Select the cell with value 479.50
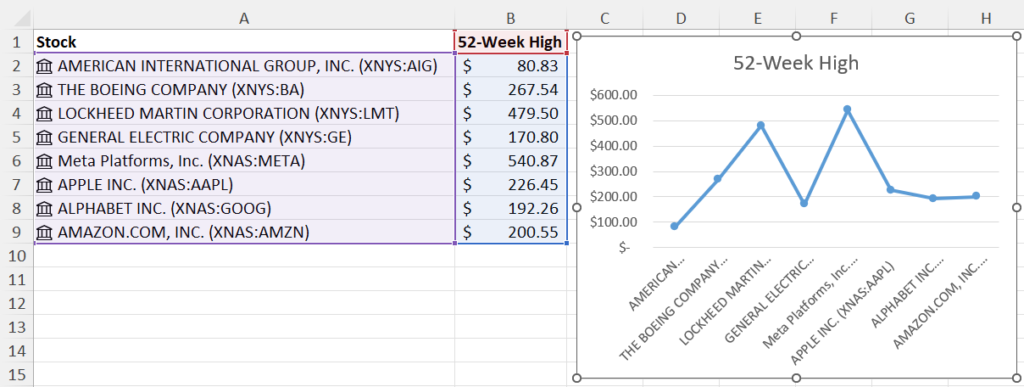Viewport: 1024px width, 387px height. click(511, 114)
